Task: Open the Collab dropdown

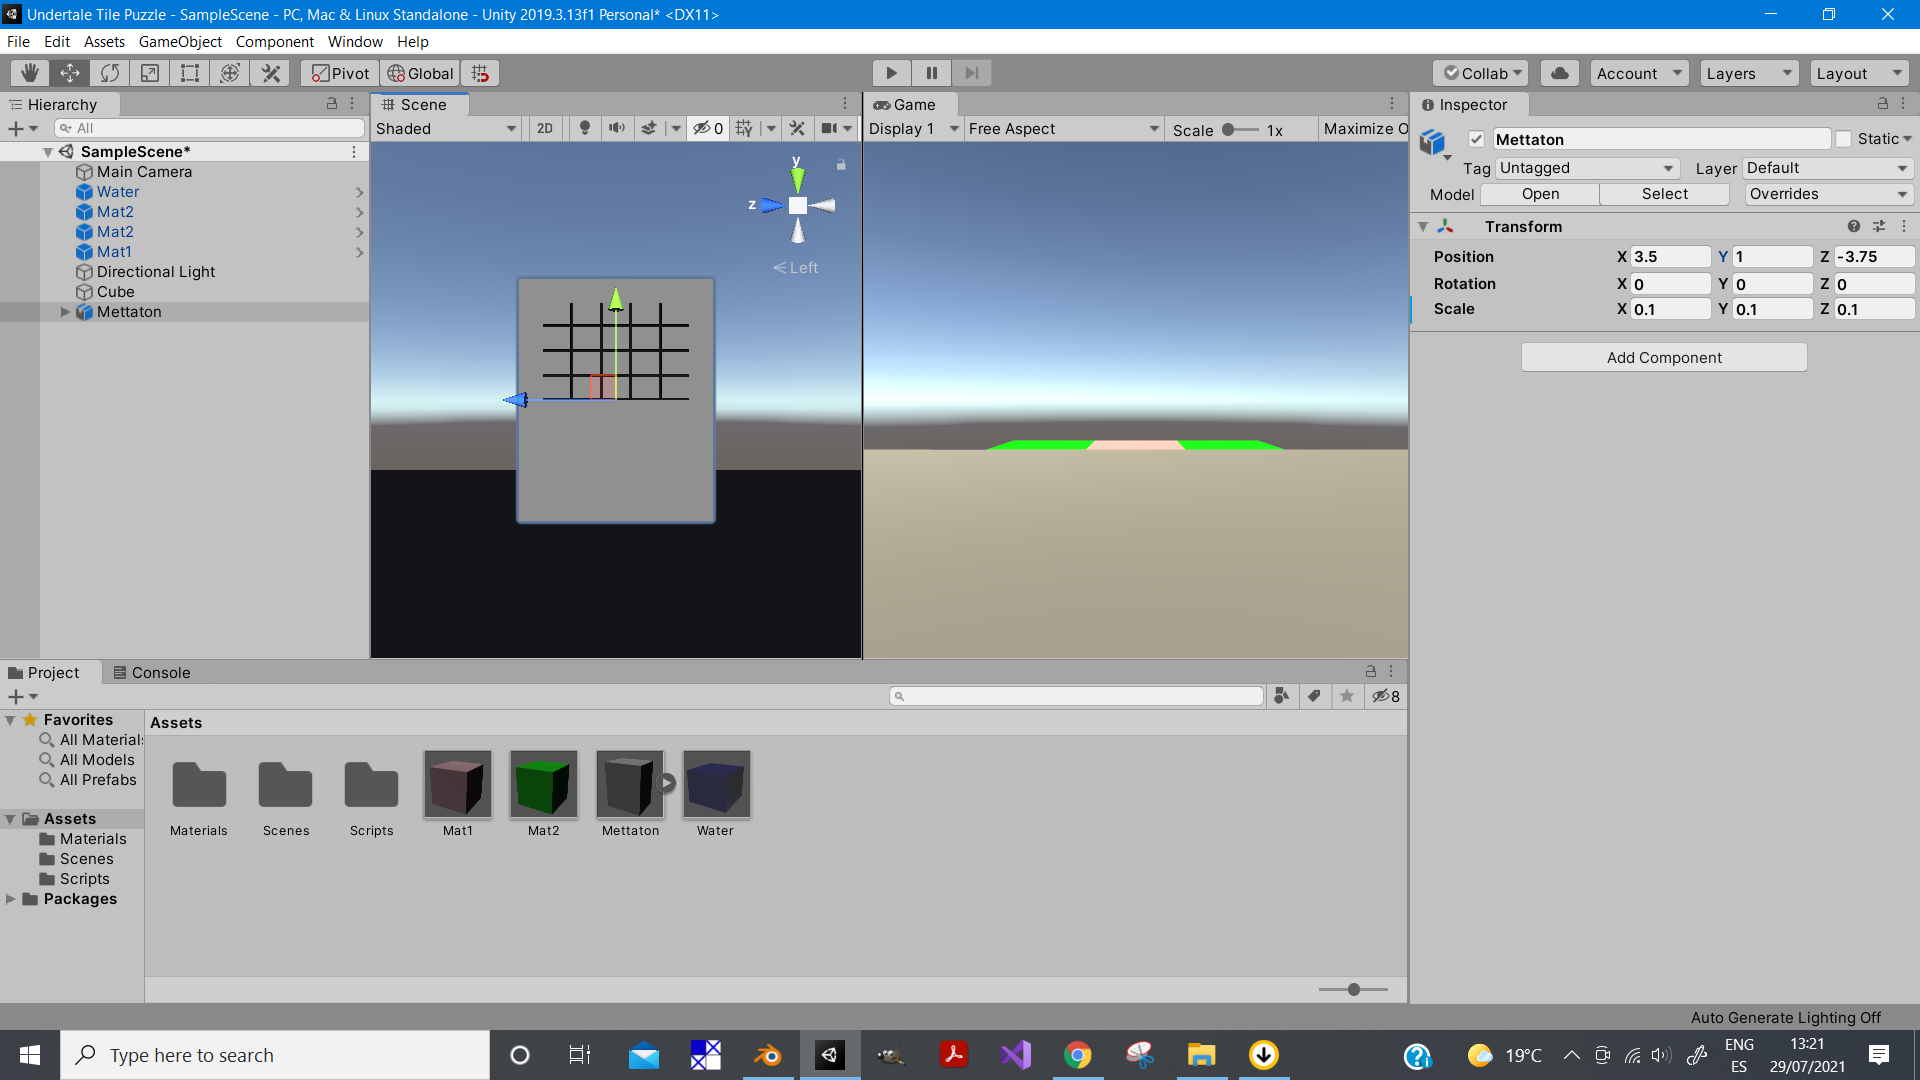Action: click(1481, 73)
